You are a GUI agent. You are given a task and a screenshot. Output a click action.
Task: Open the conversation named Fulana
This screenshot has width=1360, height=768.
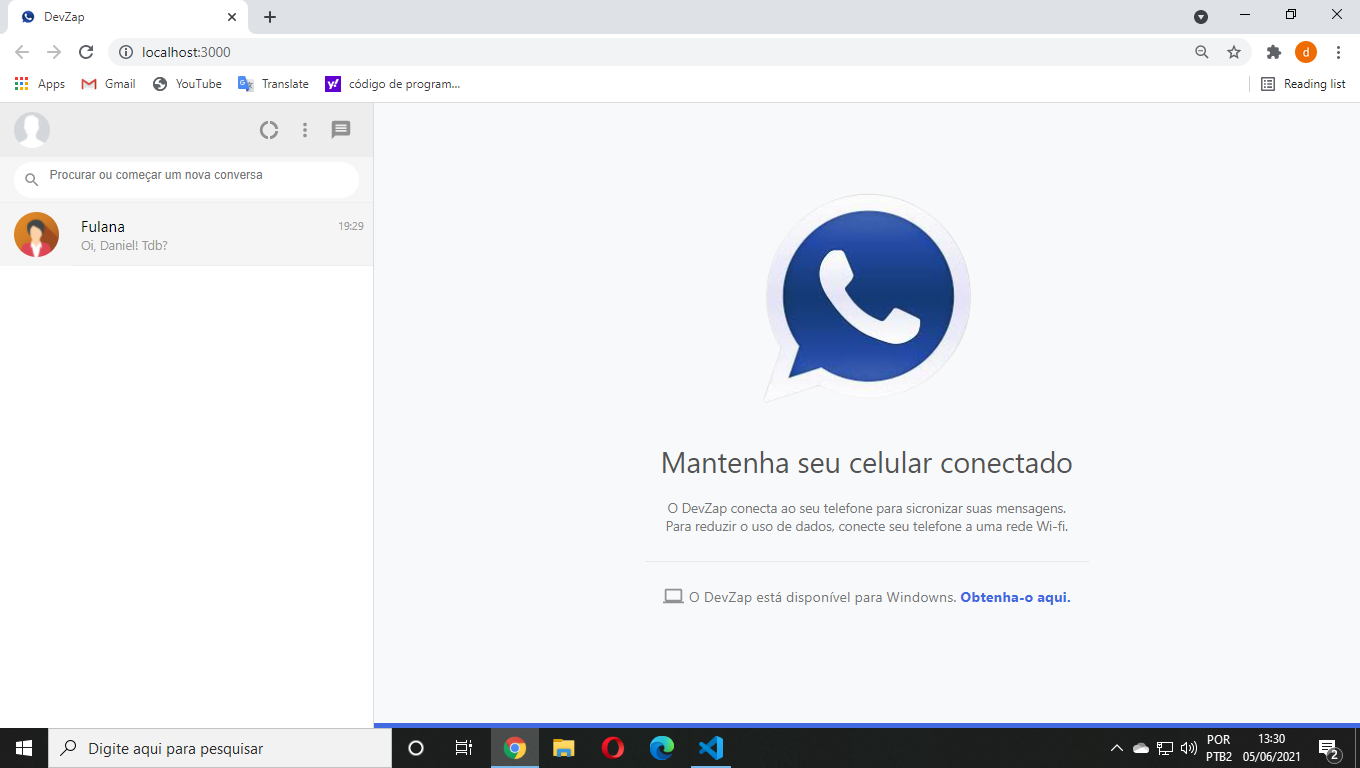pos(186,235)
